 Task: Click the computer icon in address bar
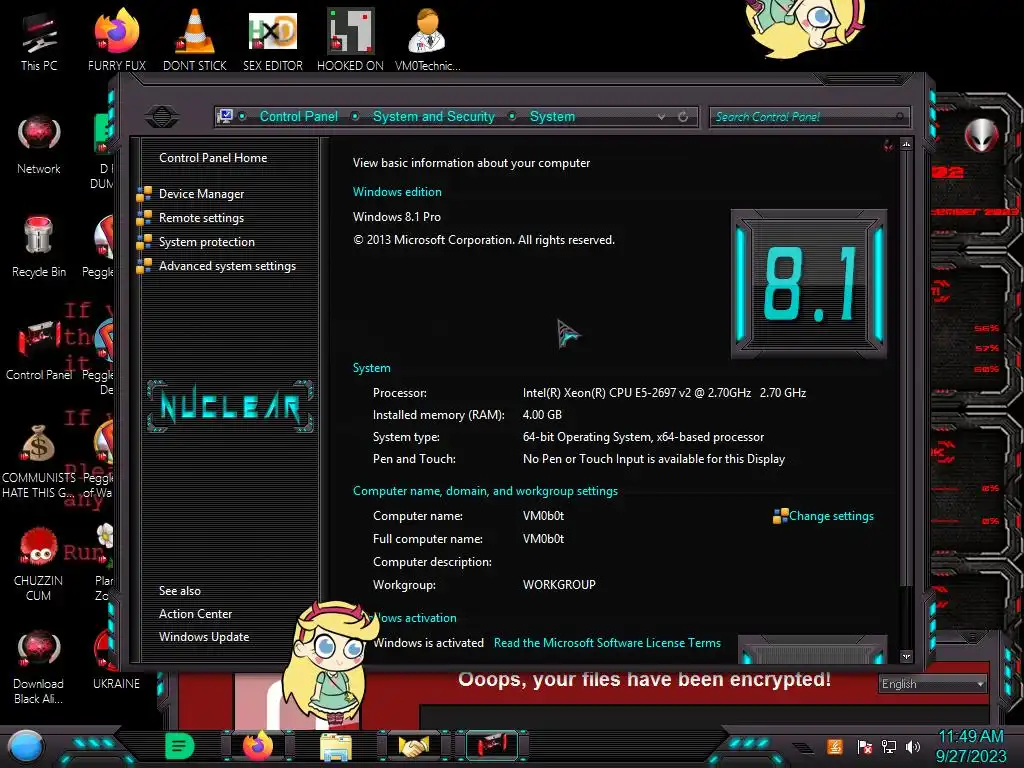coord(225,116)
